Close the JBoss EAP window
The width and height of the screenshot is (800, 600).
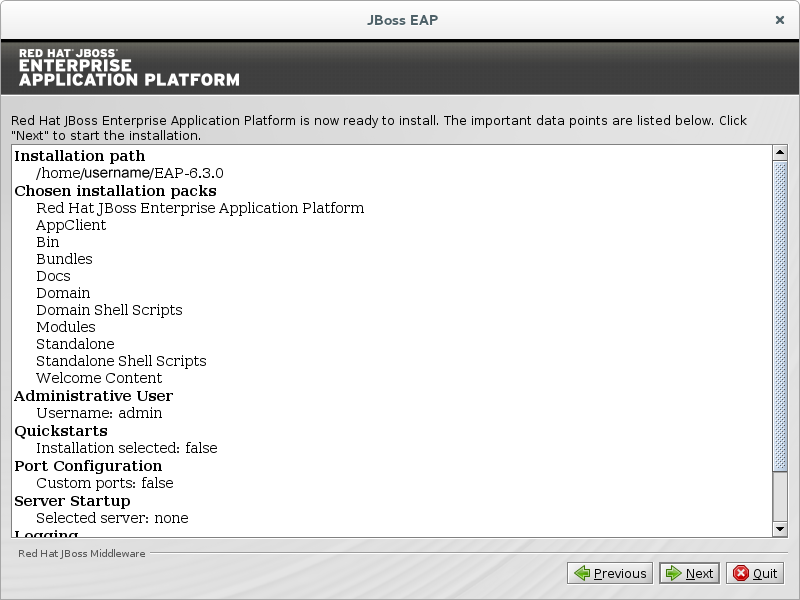(780, 19)
